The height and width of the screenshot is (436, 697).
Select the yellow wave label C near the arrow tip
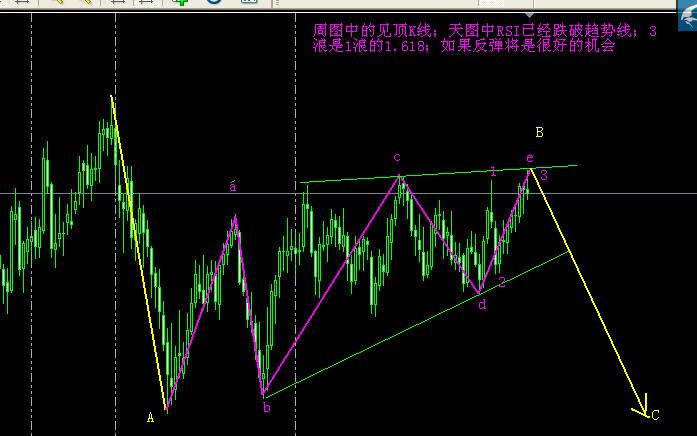click(x=655, y=415)
